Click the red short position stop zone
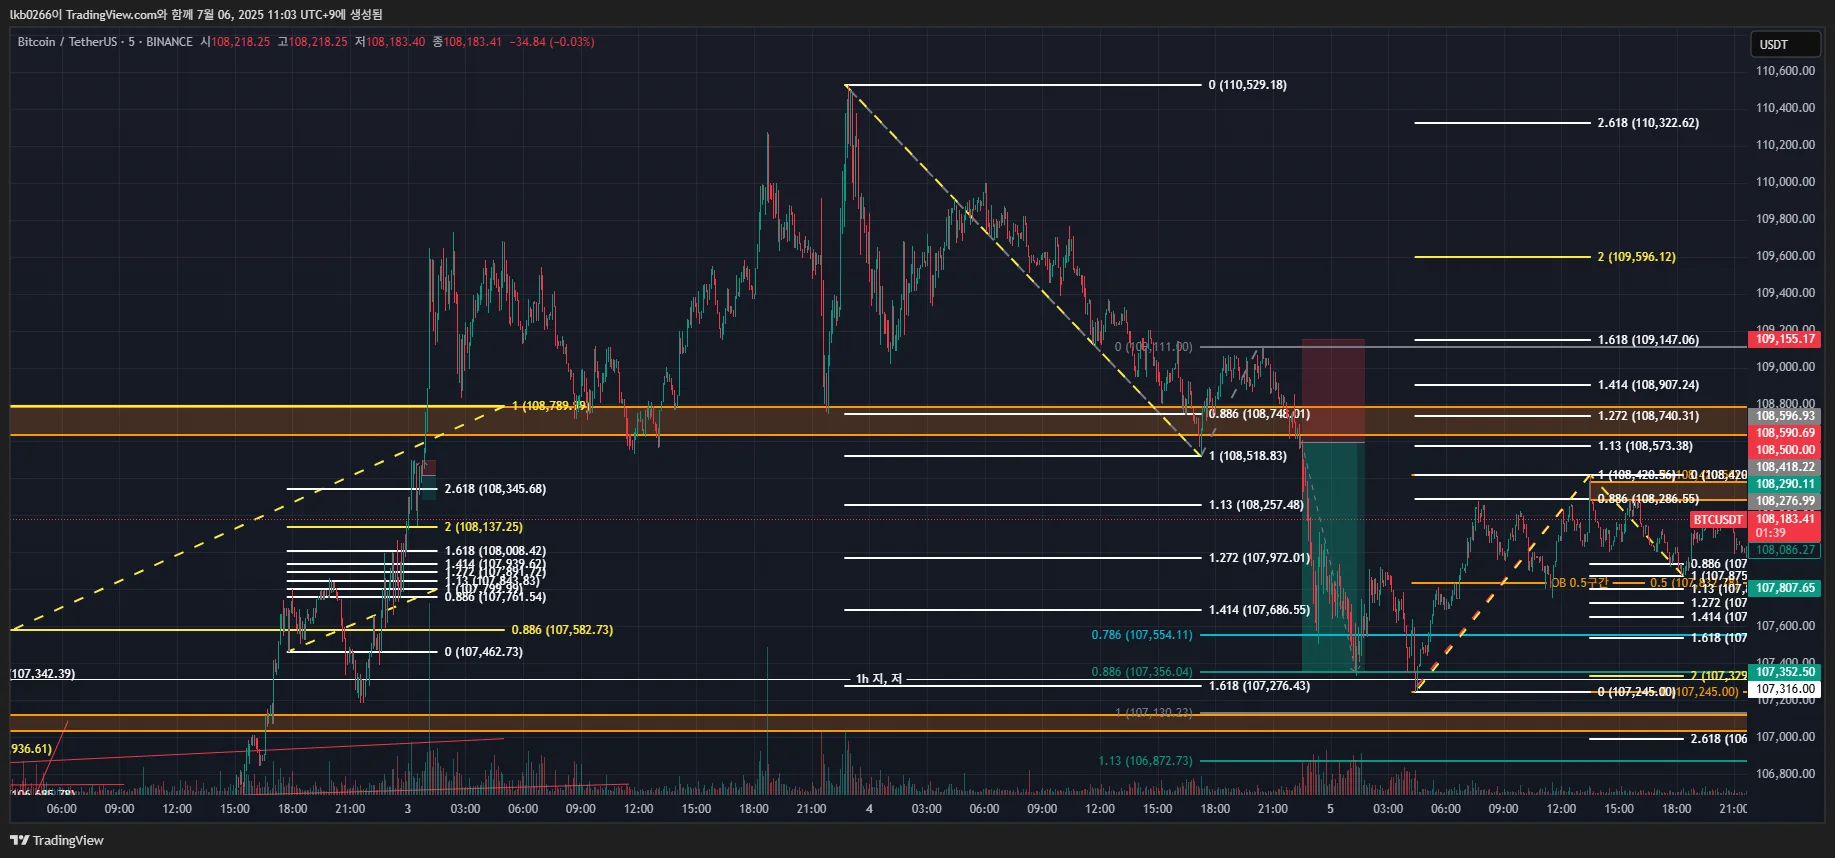 [1333, 390]
